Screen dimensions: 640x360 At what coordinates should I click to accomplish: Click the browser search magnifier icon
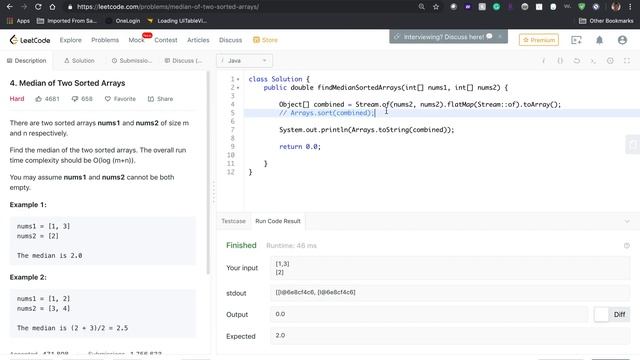[422, 7]
